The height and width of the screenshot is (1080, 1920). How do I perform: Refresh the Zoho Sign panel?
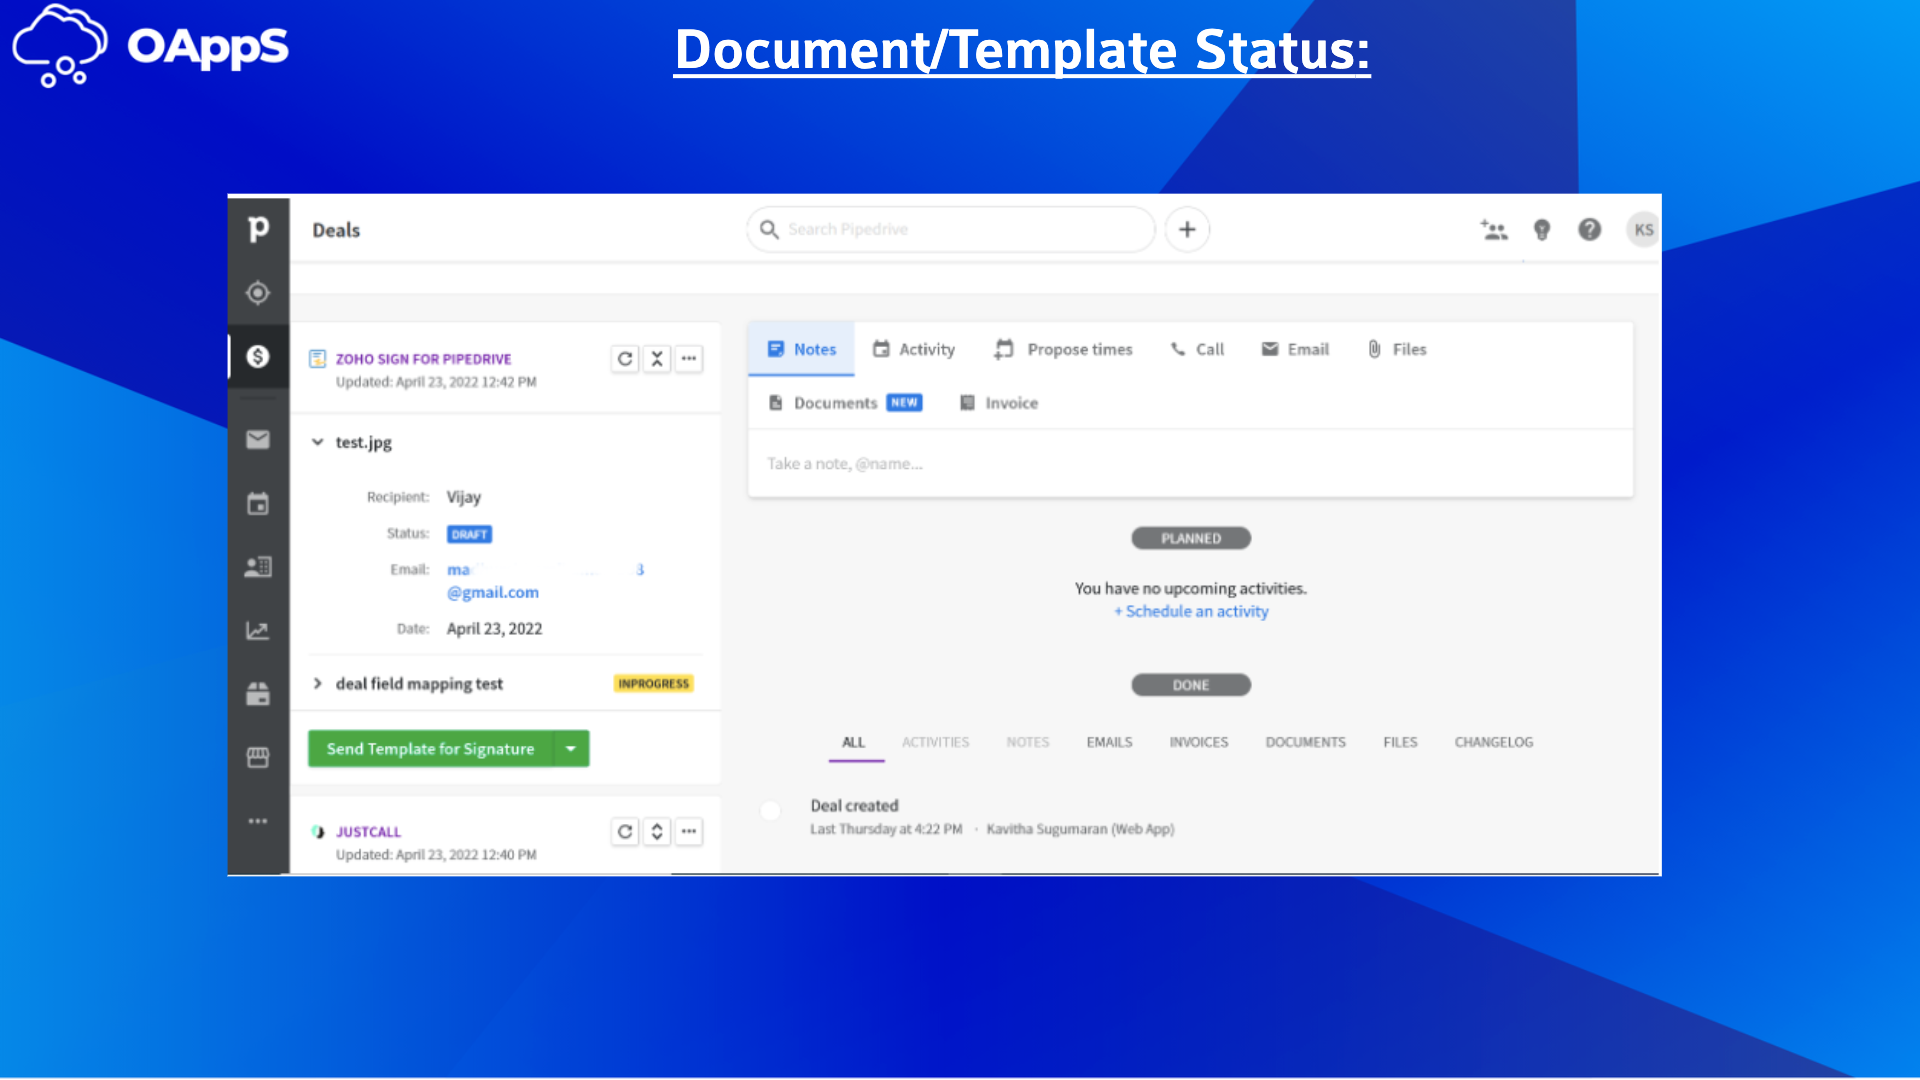pos(625,359)
